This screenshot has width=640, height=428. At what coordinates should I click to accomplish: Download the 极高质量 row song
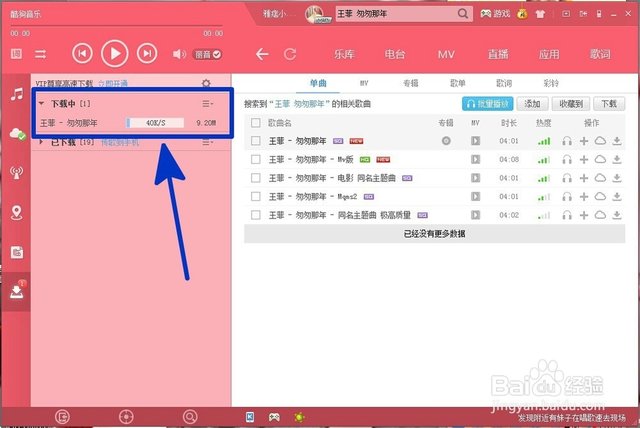[617, 215]
